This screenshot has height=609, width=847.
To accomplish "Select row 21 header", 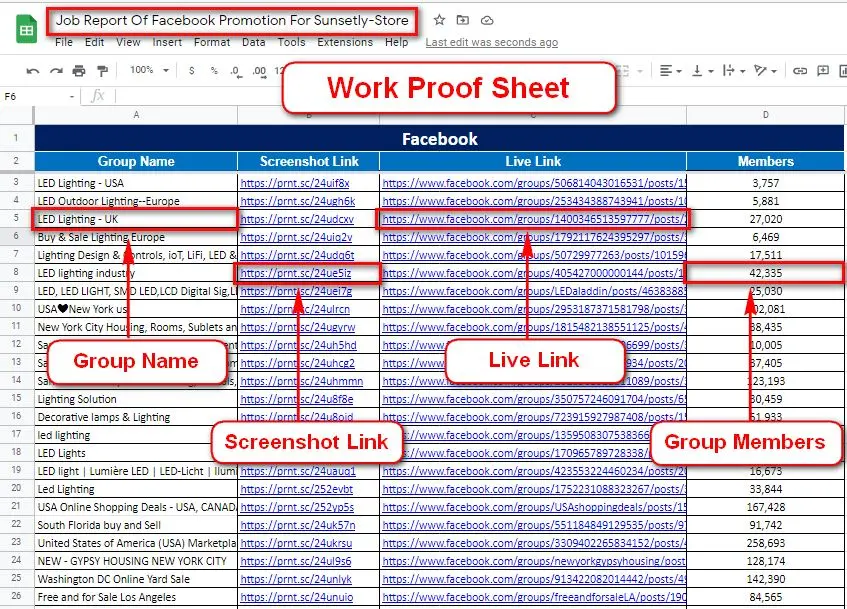I will pyautogui.click(x=16, y=507).
